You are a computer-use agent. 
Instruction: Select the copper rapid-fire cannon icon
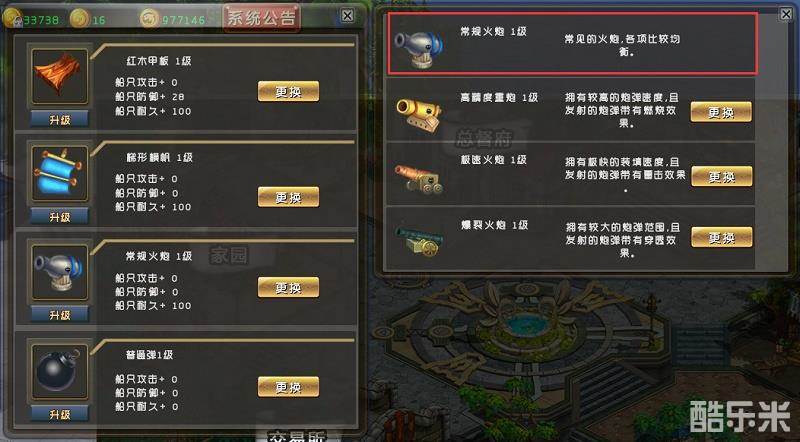(x=418, y=178)
